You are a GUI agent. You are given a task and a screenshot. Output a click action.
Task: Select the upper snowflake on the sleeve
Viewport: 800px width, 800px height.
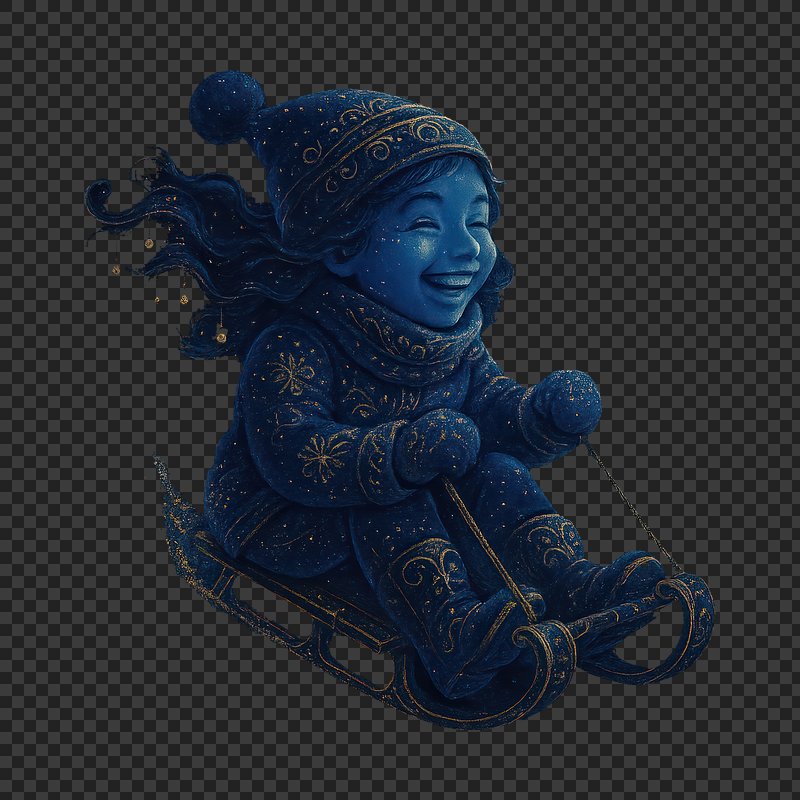click(289, 373)
